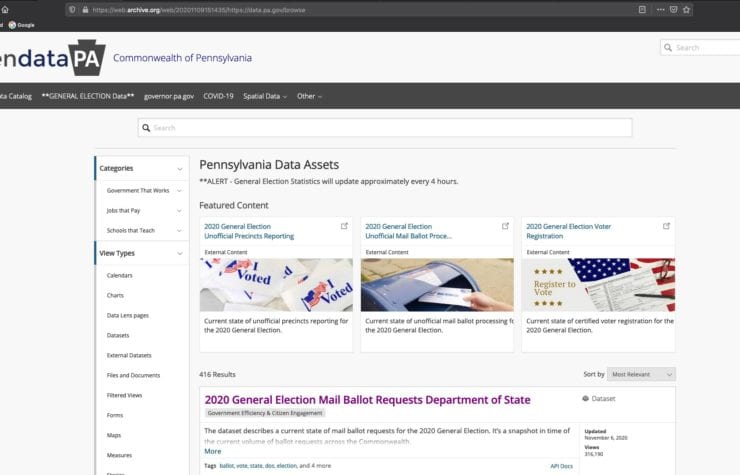Open the page actions ellipsis menu
The width and height of the screenshot is (740, 475).
click(660, 9)
